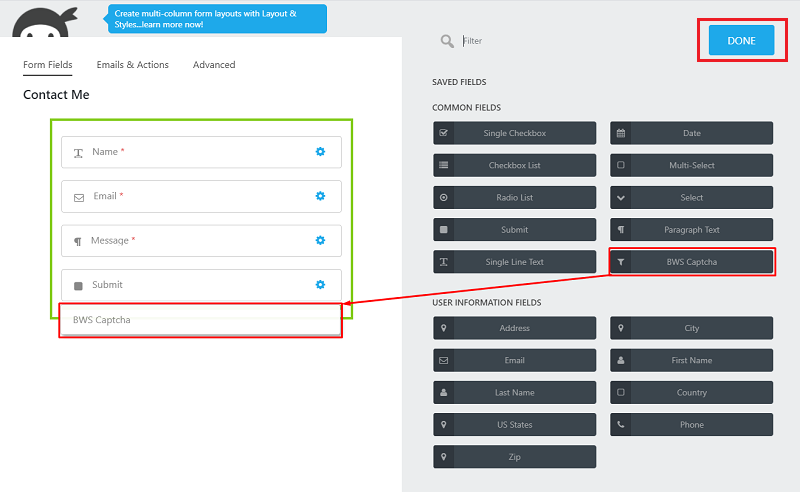Add an Address field
The height and width of the screenshot is (492, 800).
(515, 328)
